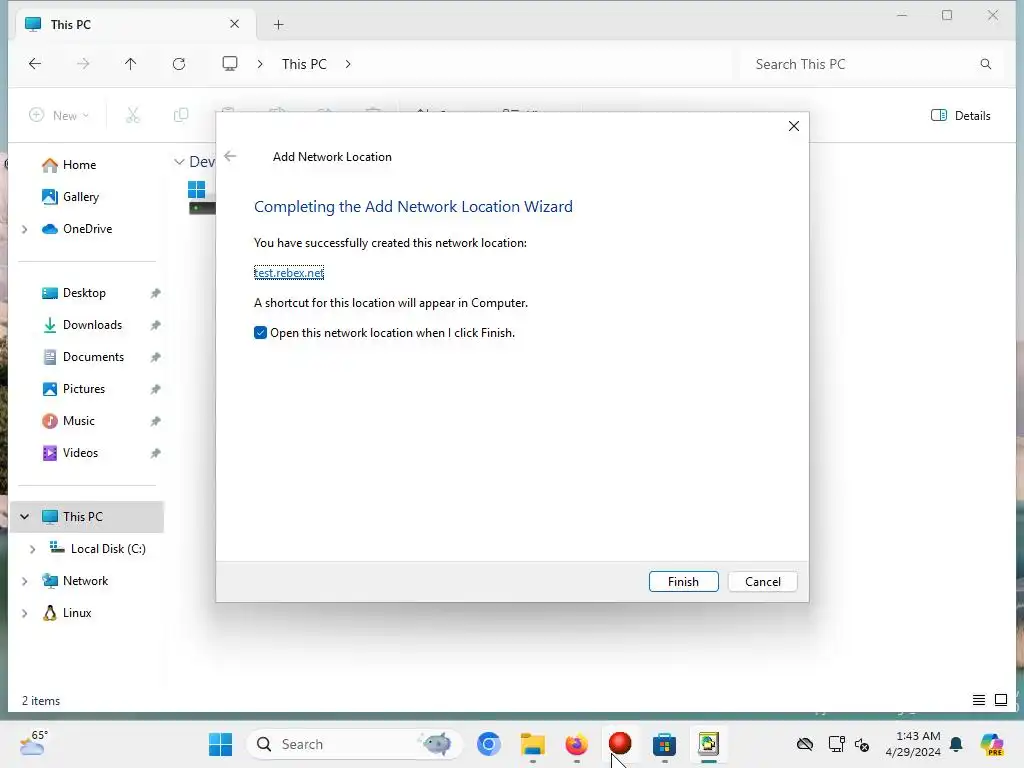Add a new File Explorer tab
The image size is (1024, 768).
[278, 24]
